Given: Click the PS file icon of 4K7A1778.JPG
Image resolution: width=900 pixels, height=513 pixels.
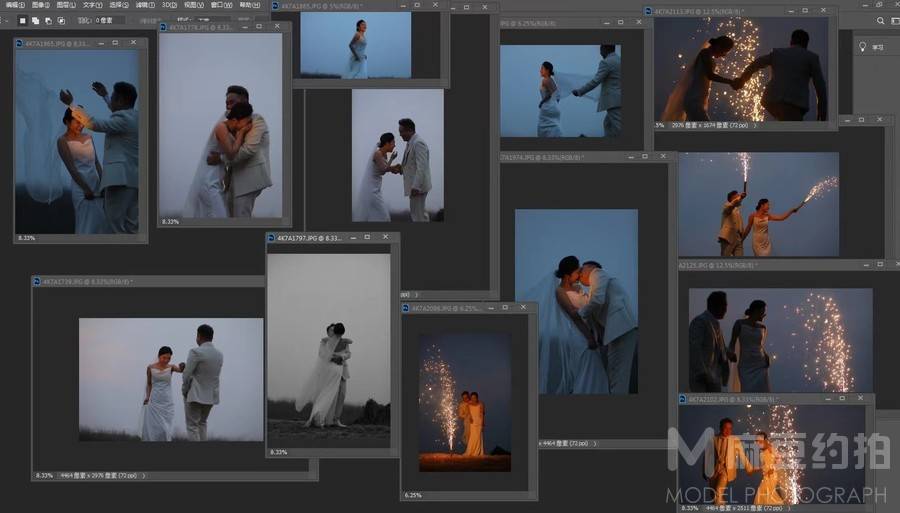Looking at the screenshot, I should (x=164, y=27).
